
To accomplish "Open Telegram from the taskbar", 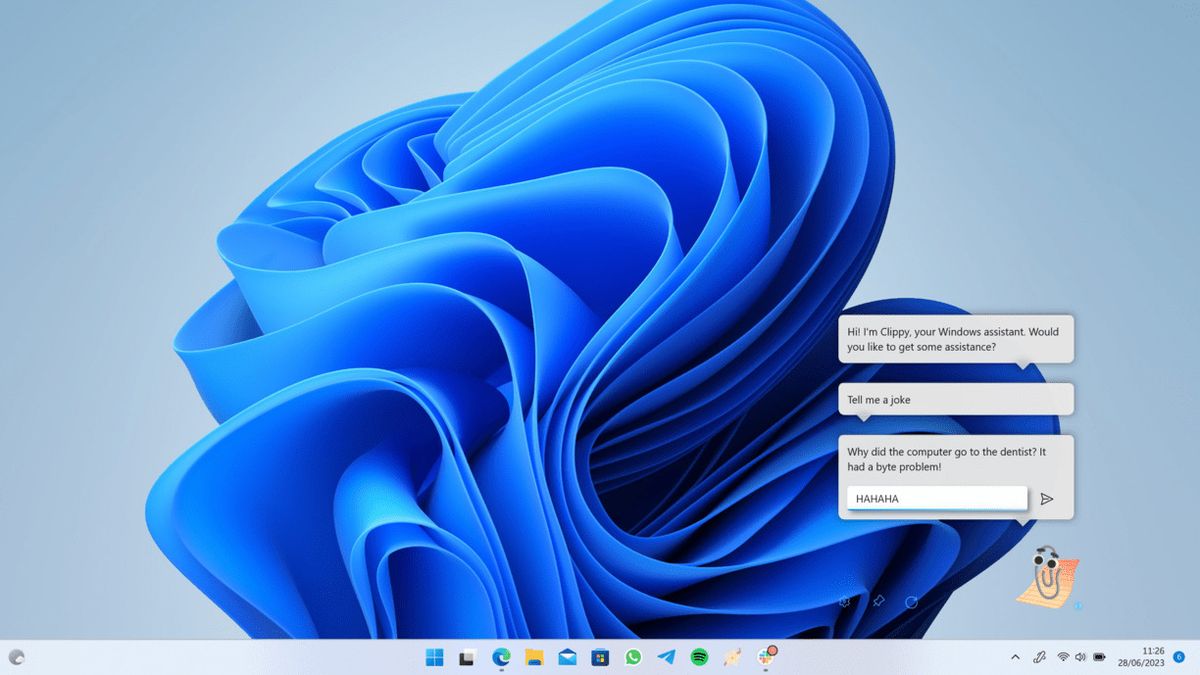I will tap(666, 657).
